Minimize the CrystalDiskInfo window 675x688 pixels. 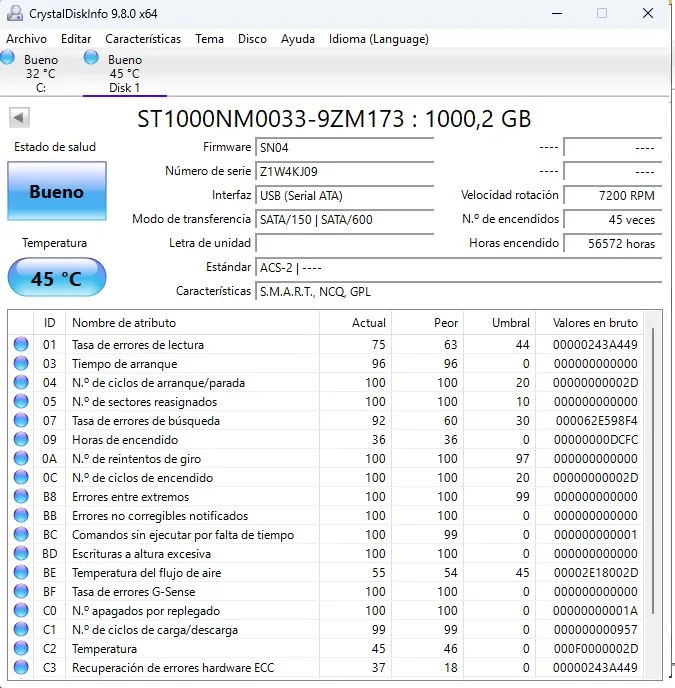(557, 14)
